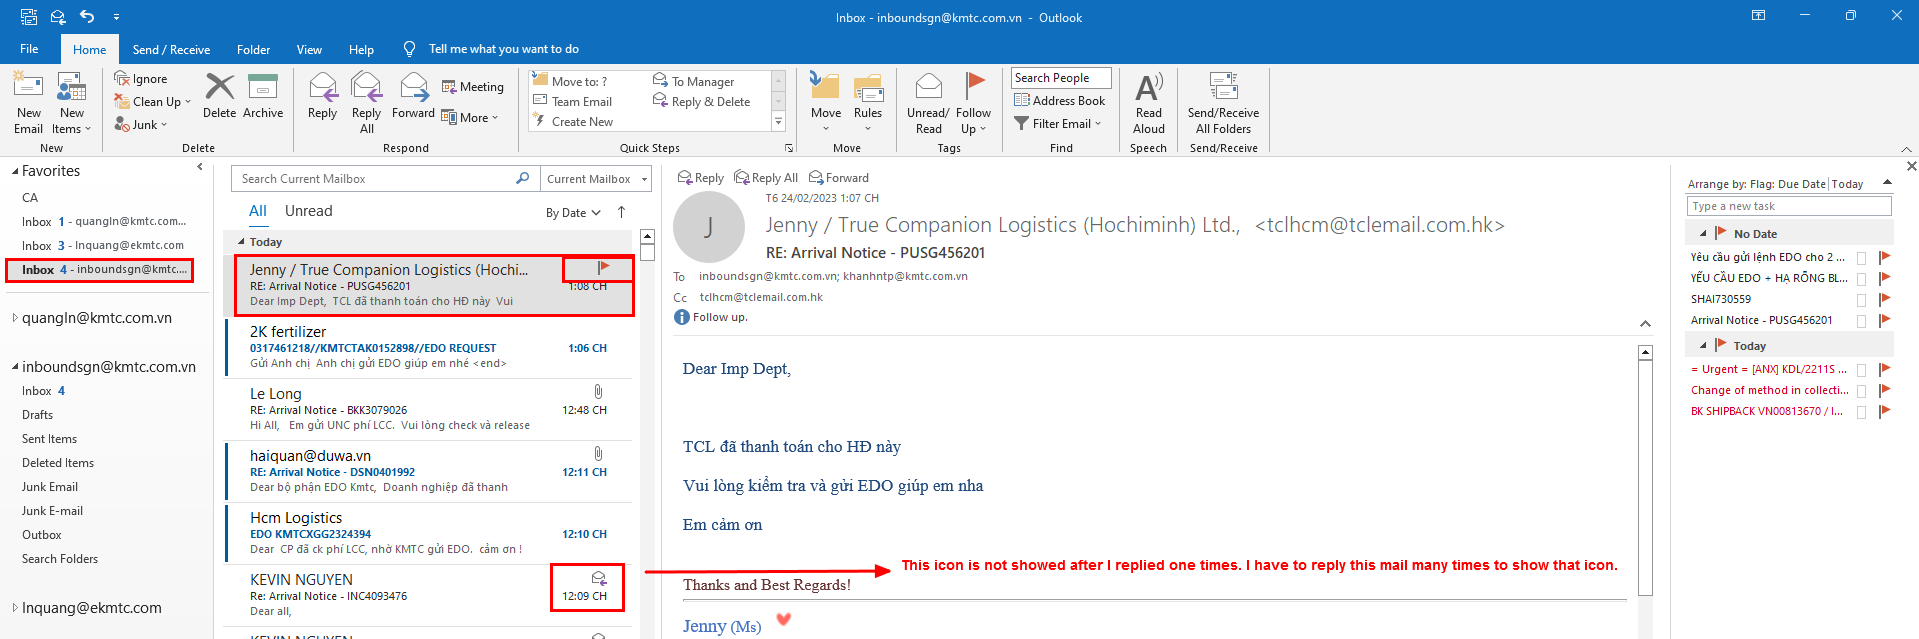Check the 'Yêu cầu gửi lệnh EDO' task checkbox
Viewport: 1919px width, 639px height.
tap(1861, 258)
